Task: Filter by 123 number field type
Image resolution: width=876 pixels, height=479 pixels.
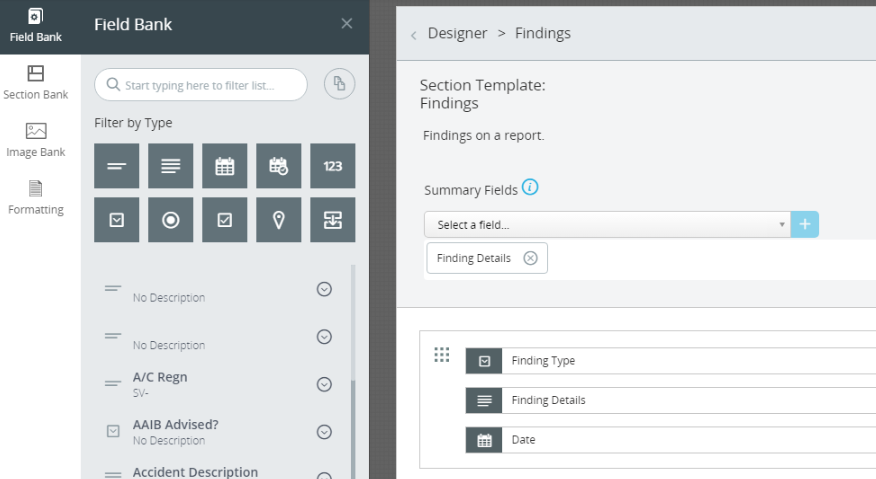Action: click(332, 166)
